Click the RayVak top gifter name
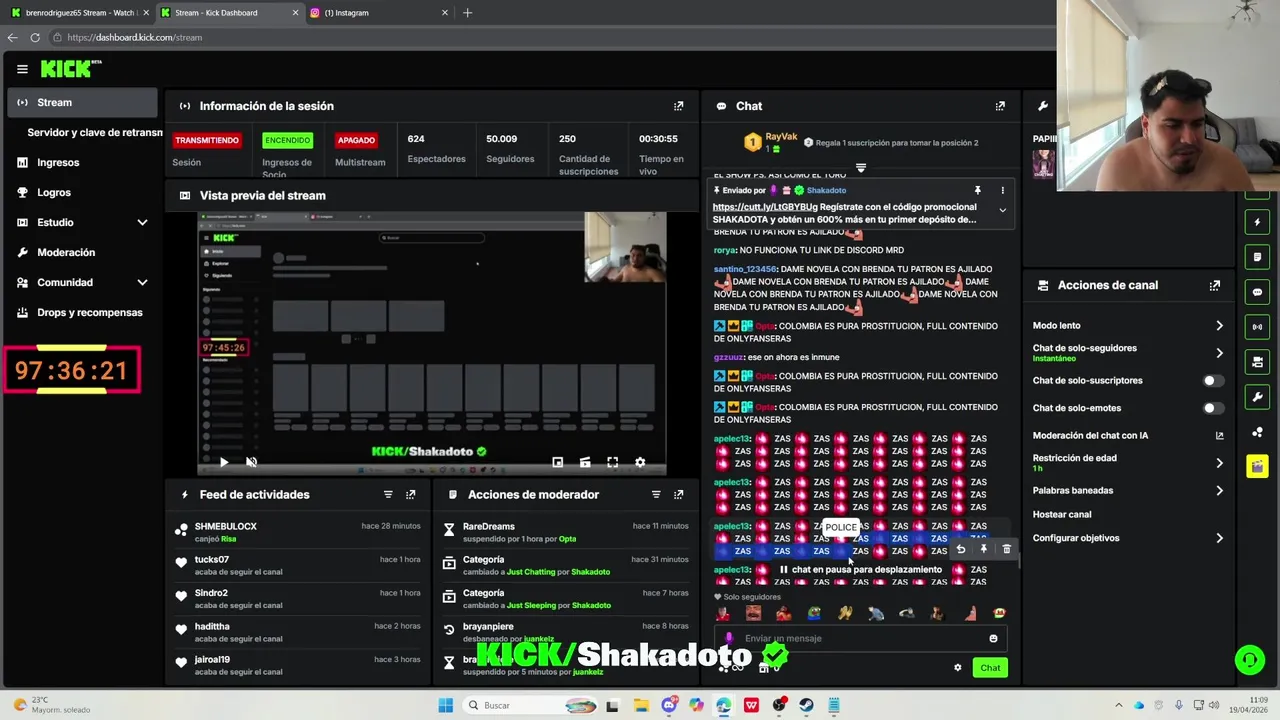1280x720 pixels. (x=781, y=137)
